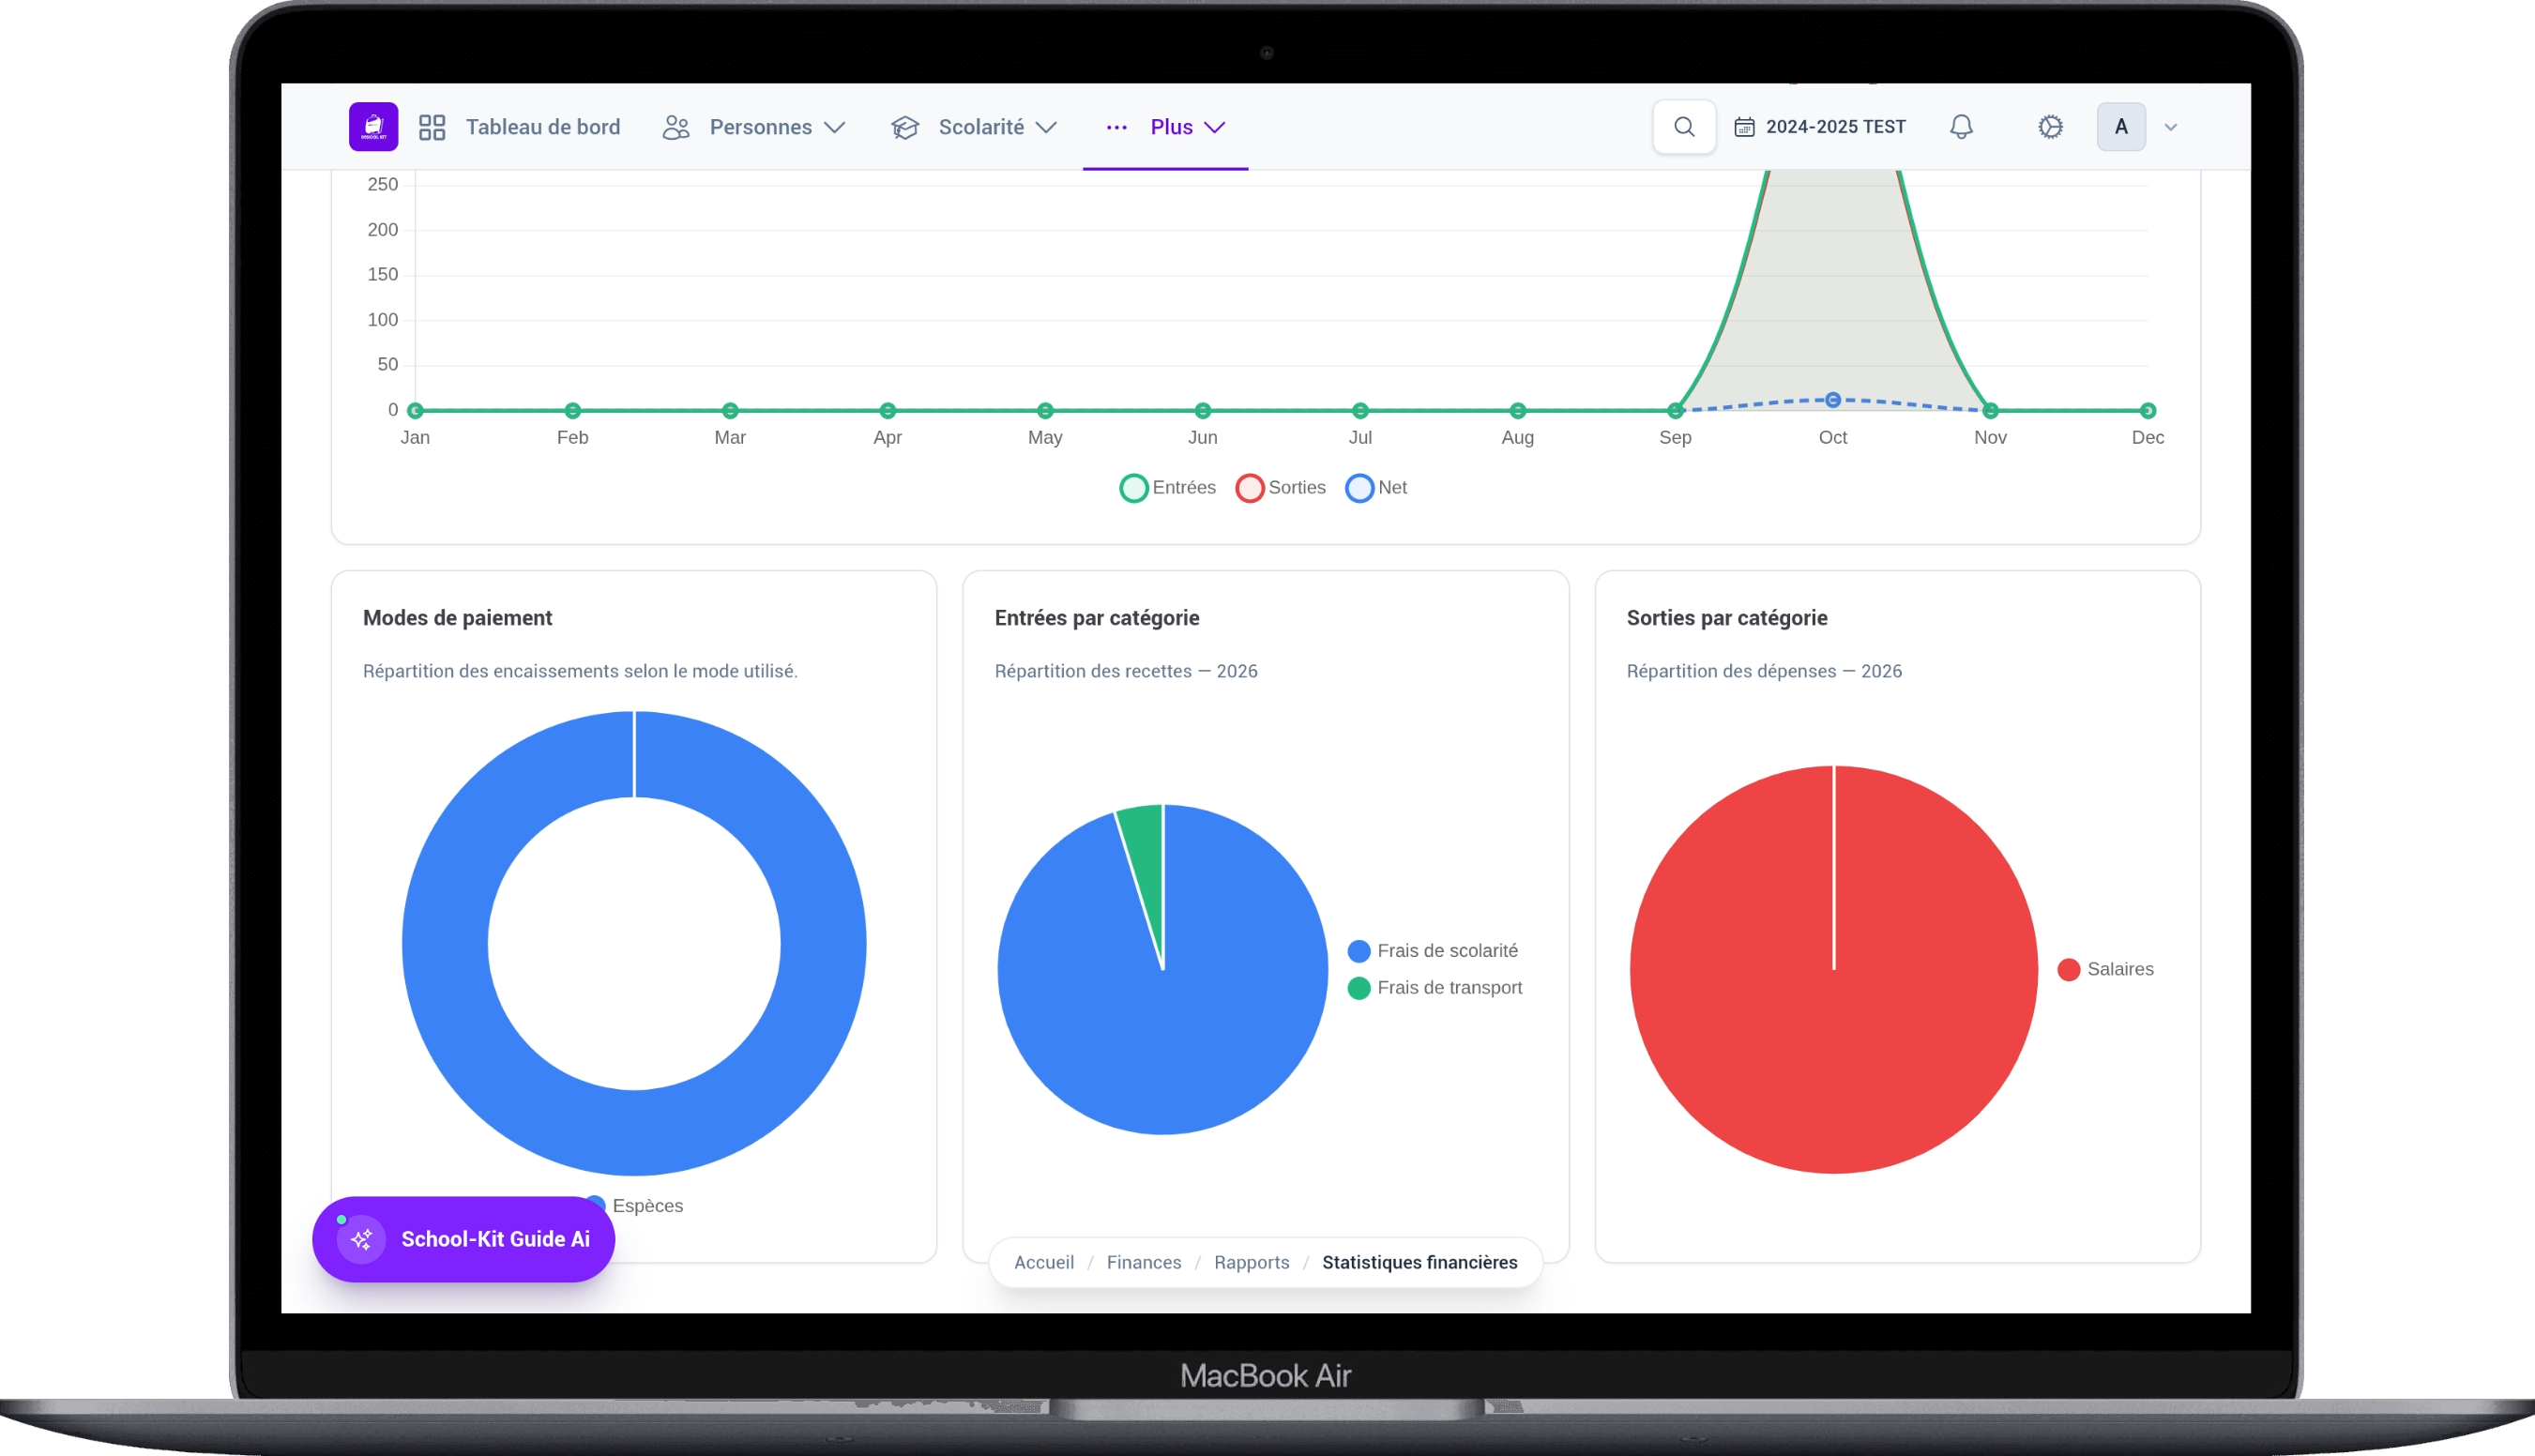Image resolution: width=2535 pixels, height=1456 pixels.
Task: Open the Plus menu tab
Action: (x=1166, y=127)
